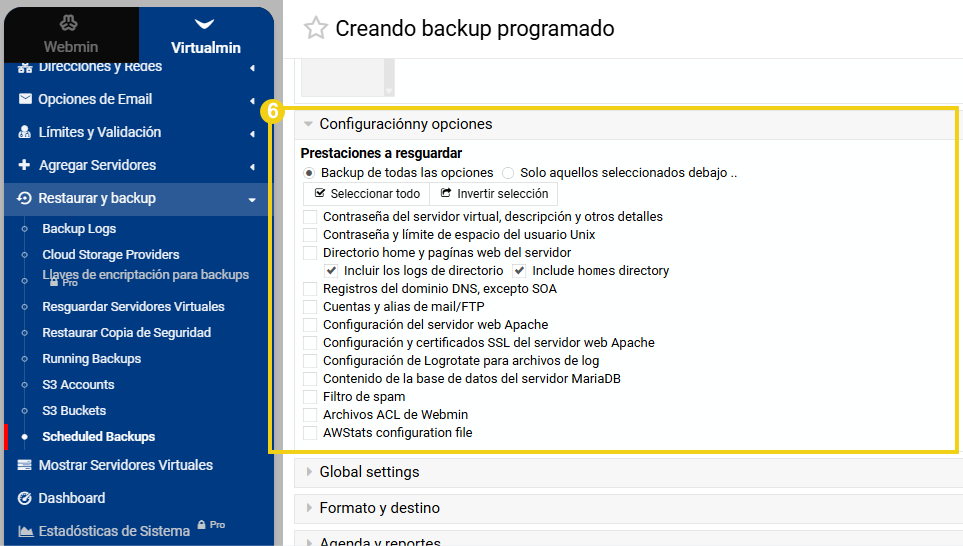The image size is (963, 546).
Task: Open the Dashboard link
Action: [x=72, y=498]
